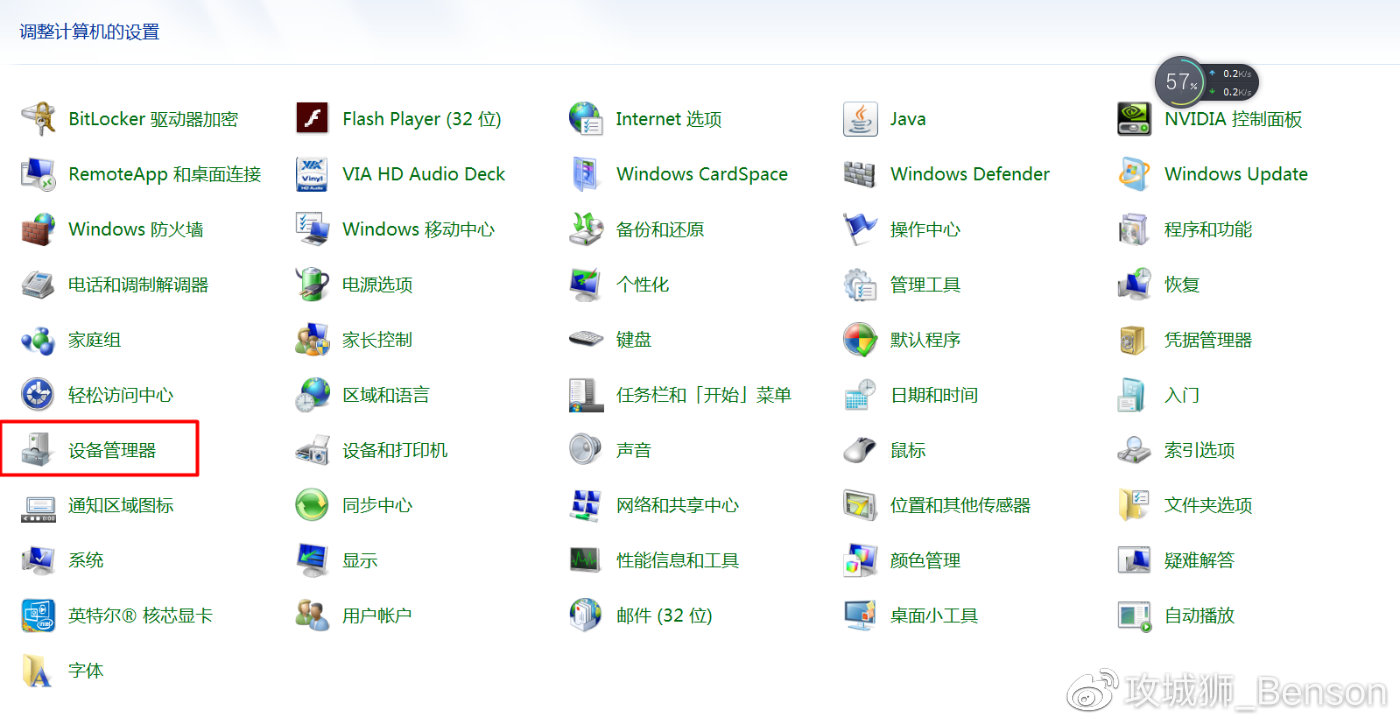Open the NVIDIA 控制面板 icon

point(1134,119)
